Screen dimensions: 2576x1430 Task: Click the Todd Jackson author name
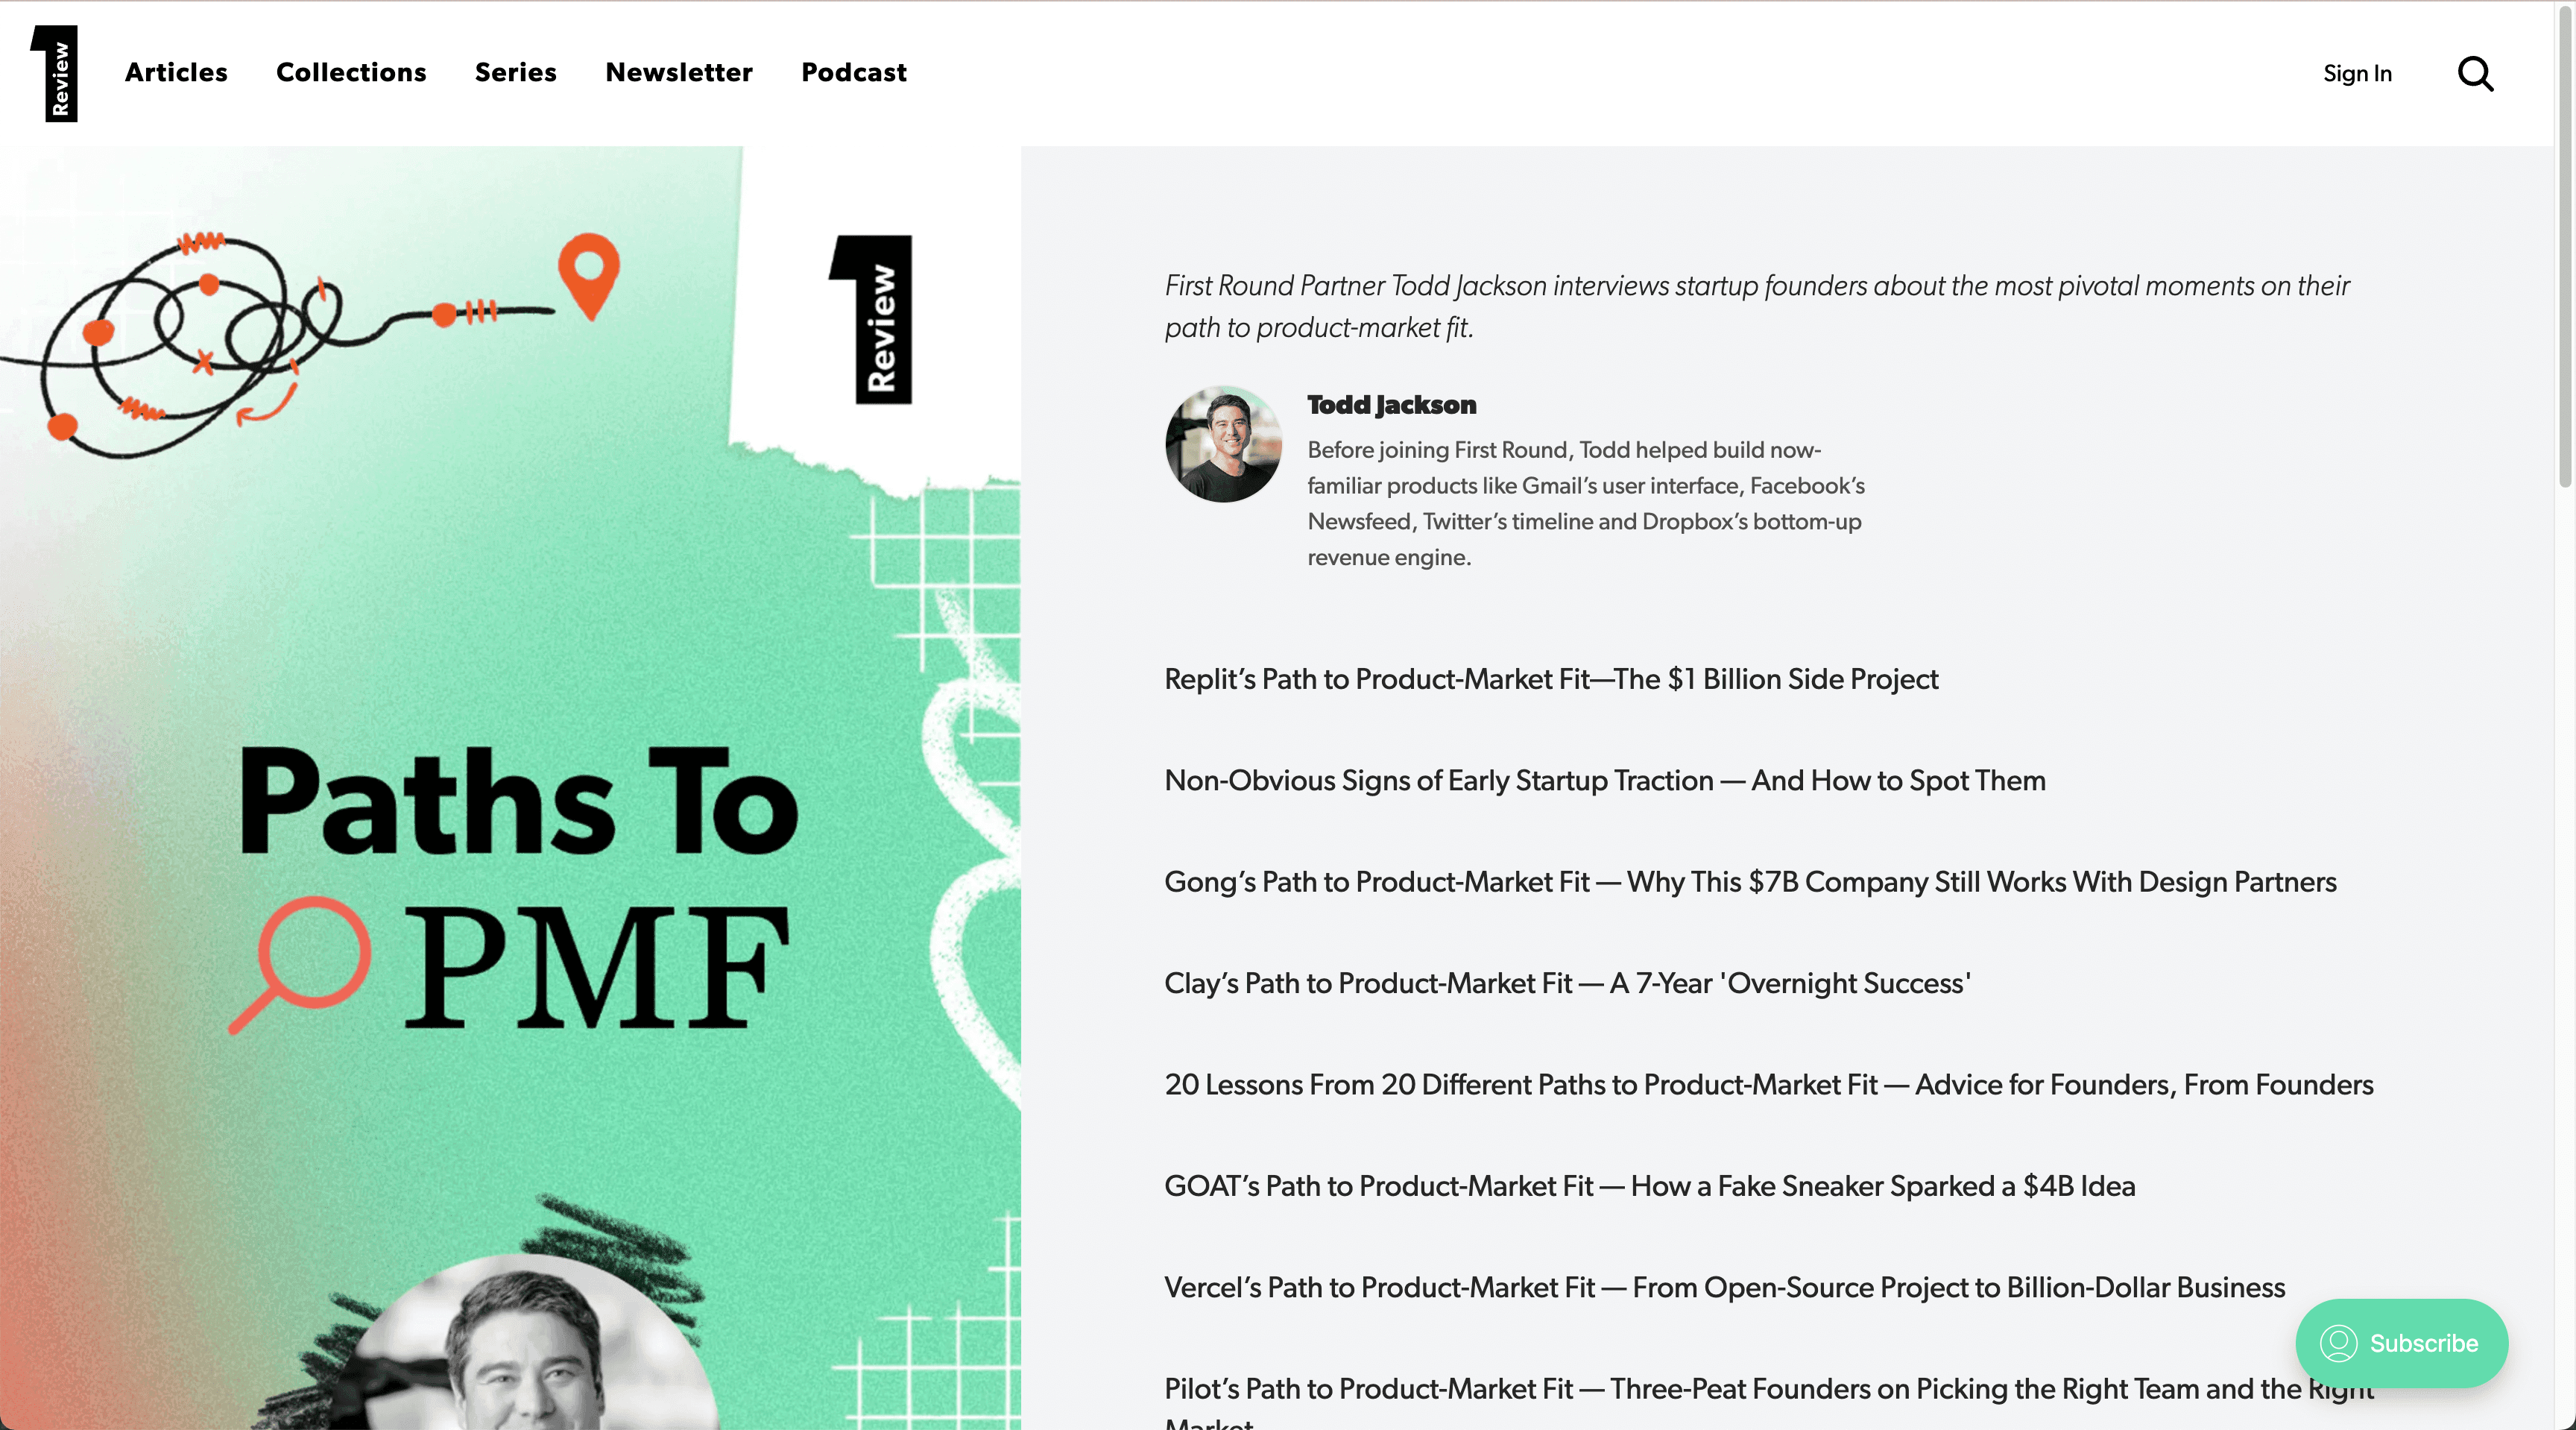tap(1391, 404)
